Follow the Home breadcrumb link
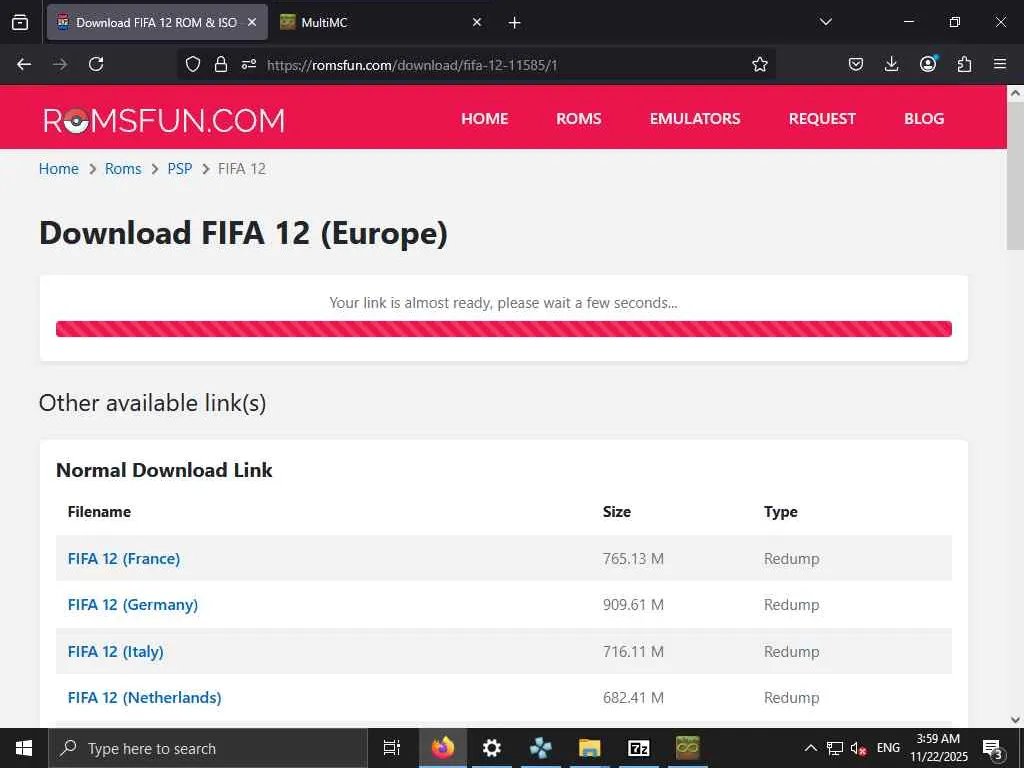Screen dimensions: 1024x768 [x=59, y=168]
